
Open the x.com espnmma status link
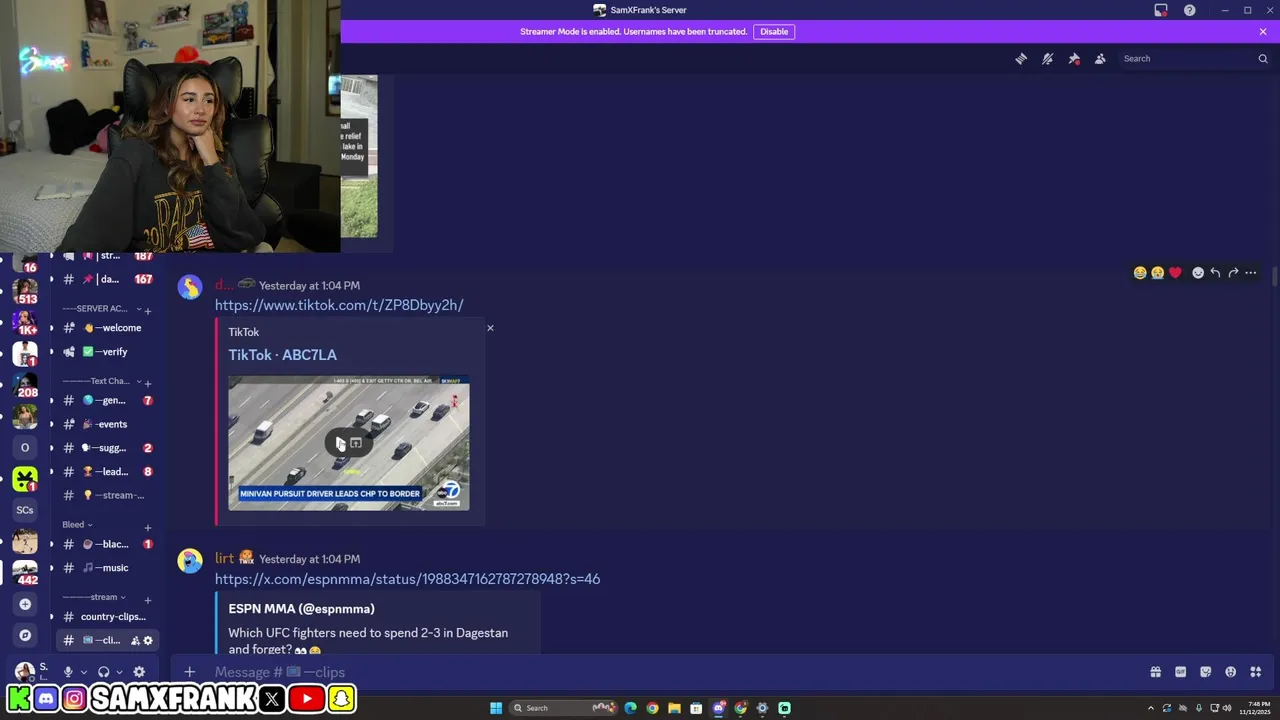pos(407,579)
